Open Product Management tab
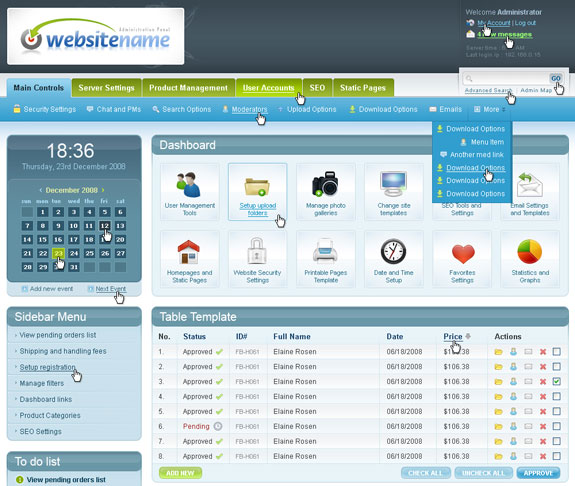Screen dimensions: 575x486 click(x=188, y=88)
